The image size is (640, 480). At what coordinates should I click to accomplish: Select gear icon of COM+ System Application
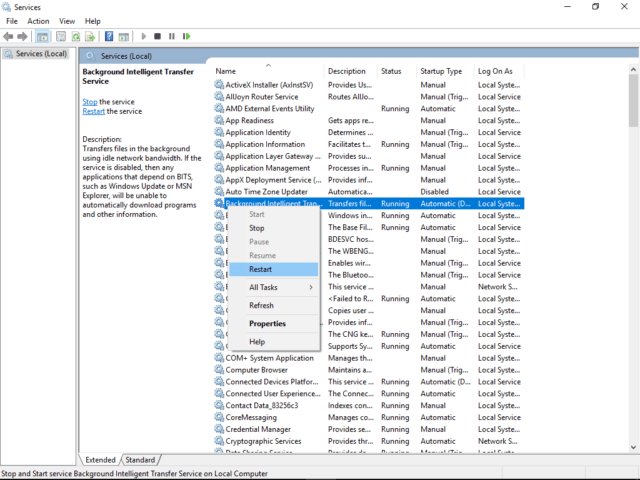coord(219,358)
